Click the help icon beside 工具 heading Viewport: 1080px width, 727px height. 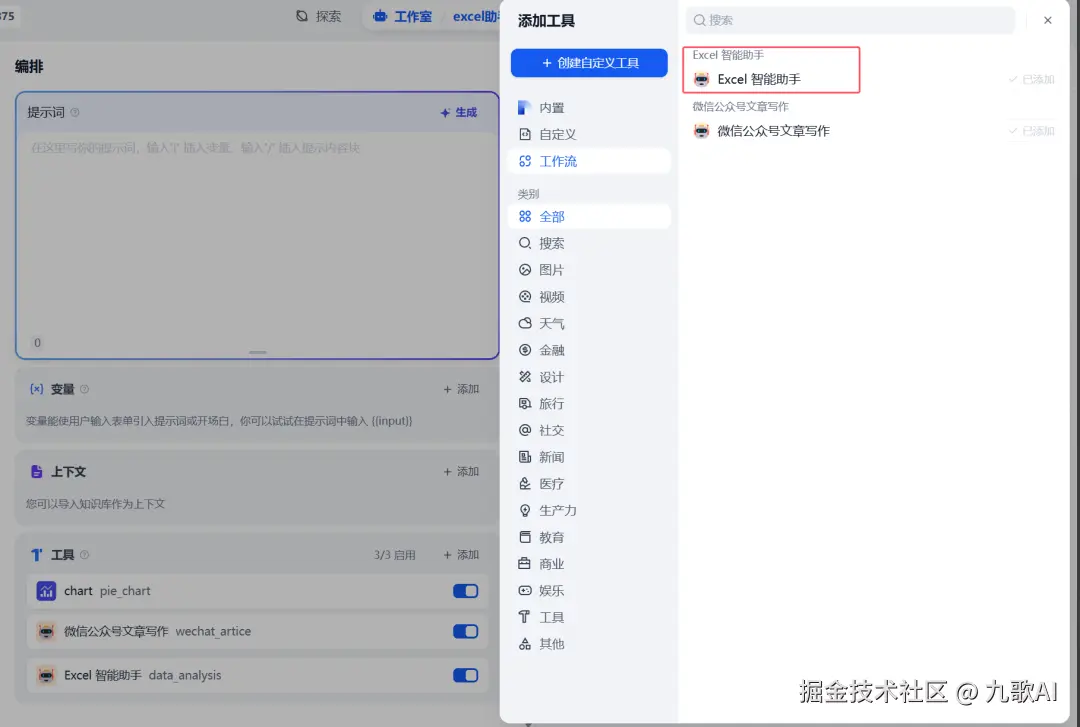(x=85, y=555)
